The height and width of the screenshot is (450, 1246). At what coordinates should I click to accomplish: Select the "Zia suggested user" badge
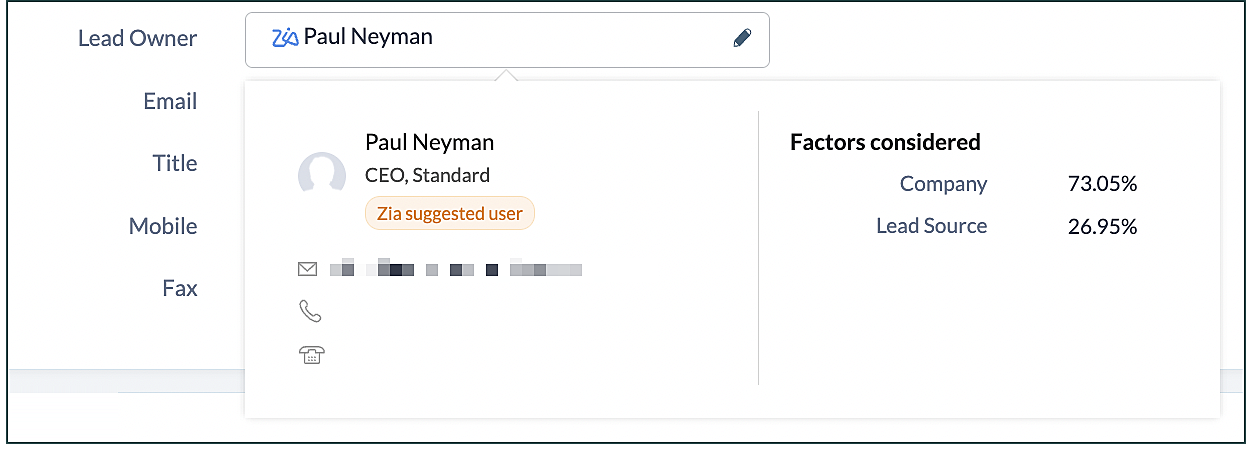(450, 213)
